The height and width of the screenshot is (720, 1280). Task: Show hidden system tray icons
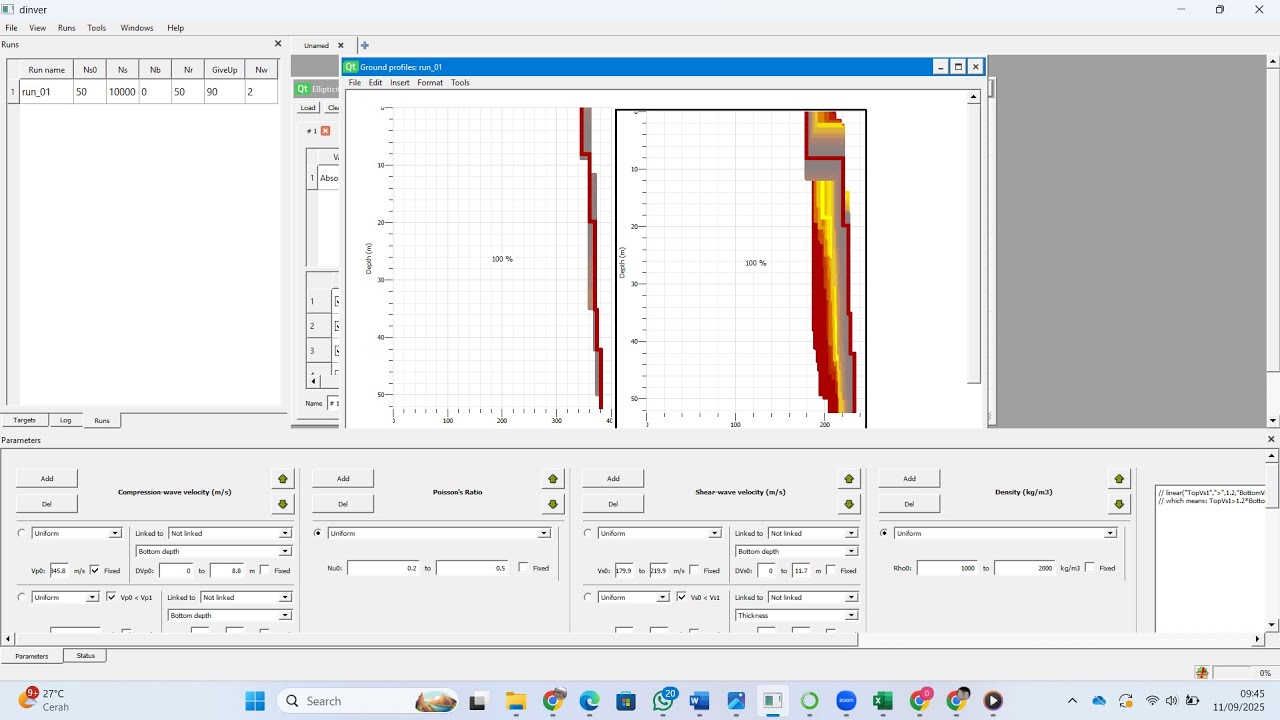click(x=1072, y=701)
